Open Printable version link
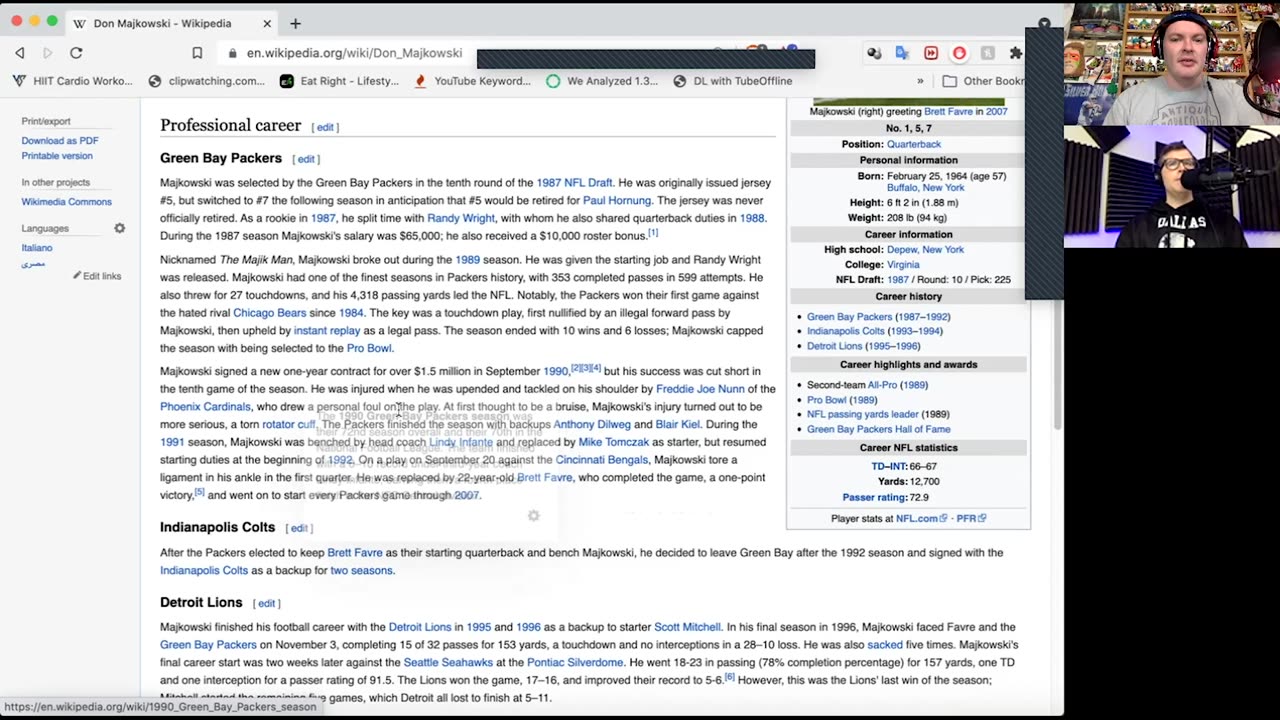 tap(57, 156)
